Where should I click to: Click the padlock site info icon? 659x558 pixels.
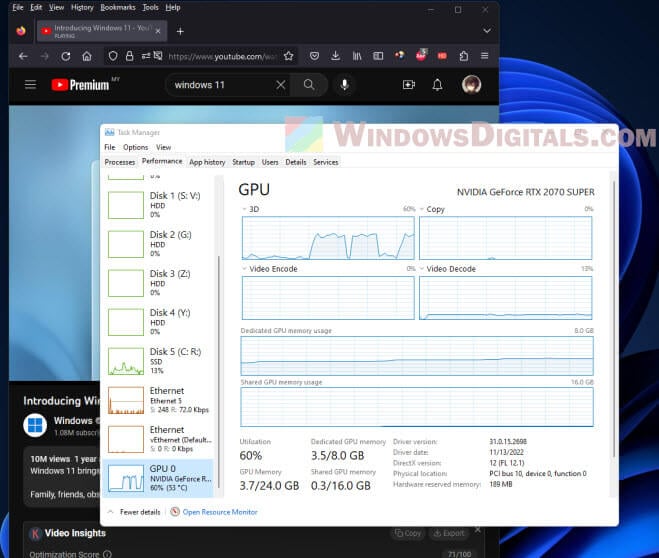129,56
